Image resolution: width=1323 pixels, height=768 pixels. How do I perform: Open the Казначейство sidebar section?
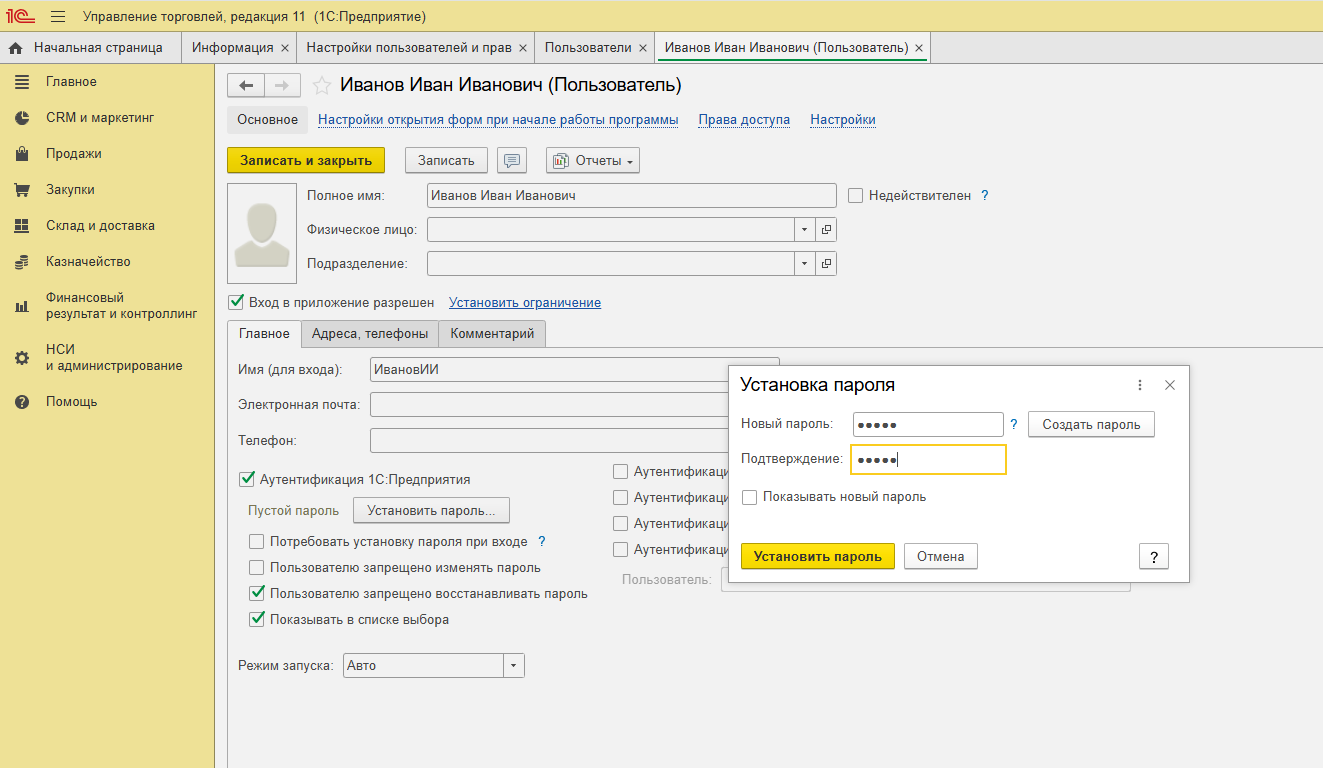[88, 262]
